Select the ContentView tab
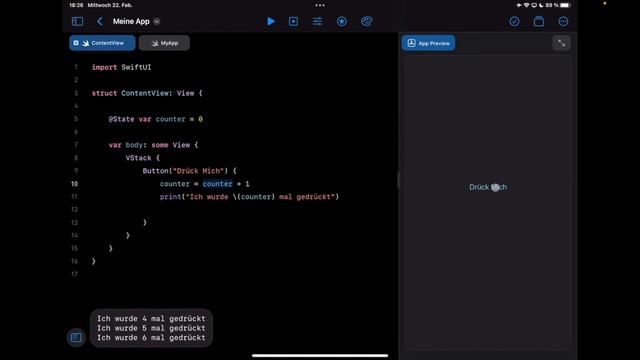 [102, 43]
